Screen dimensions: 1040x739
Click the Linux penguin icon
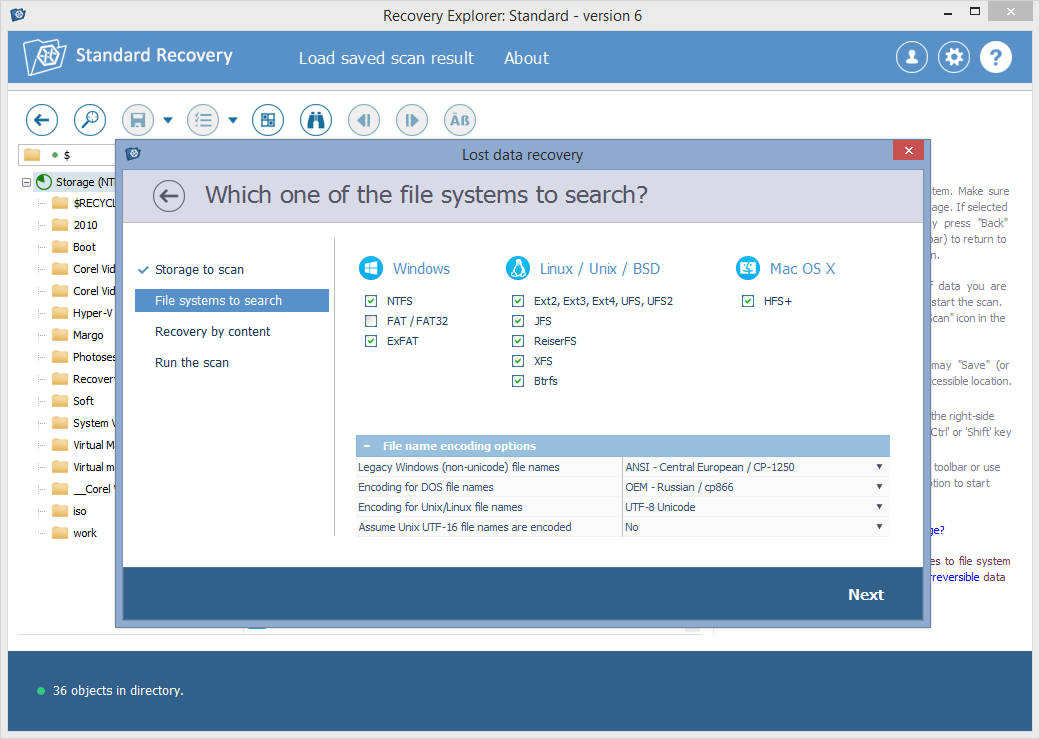tap(518, 269)
